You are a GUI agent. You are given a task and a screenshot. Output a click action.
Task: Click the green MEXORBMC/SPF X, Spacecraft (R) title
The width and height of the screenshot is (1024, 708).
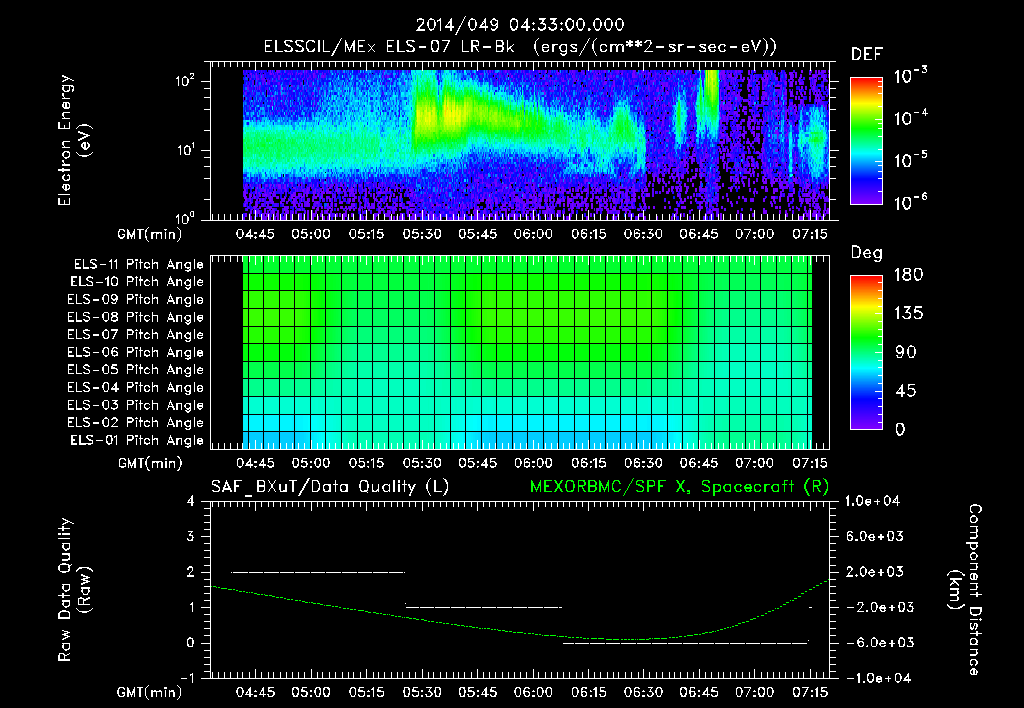679,487
